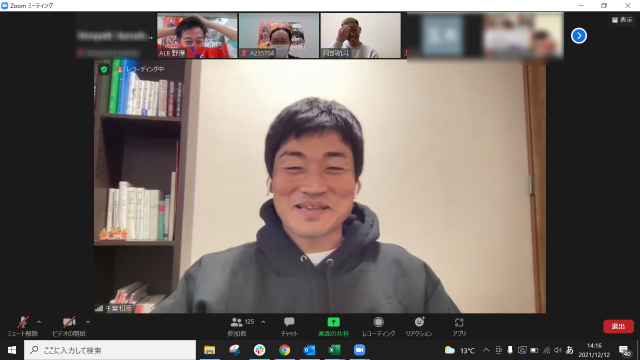
Task: Open File Explorer from the taskbar
Action: [209, 350]
